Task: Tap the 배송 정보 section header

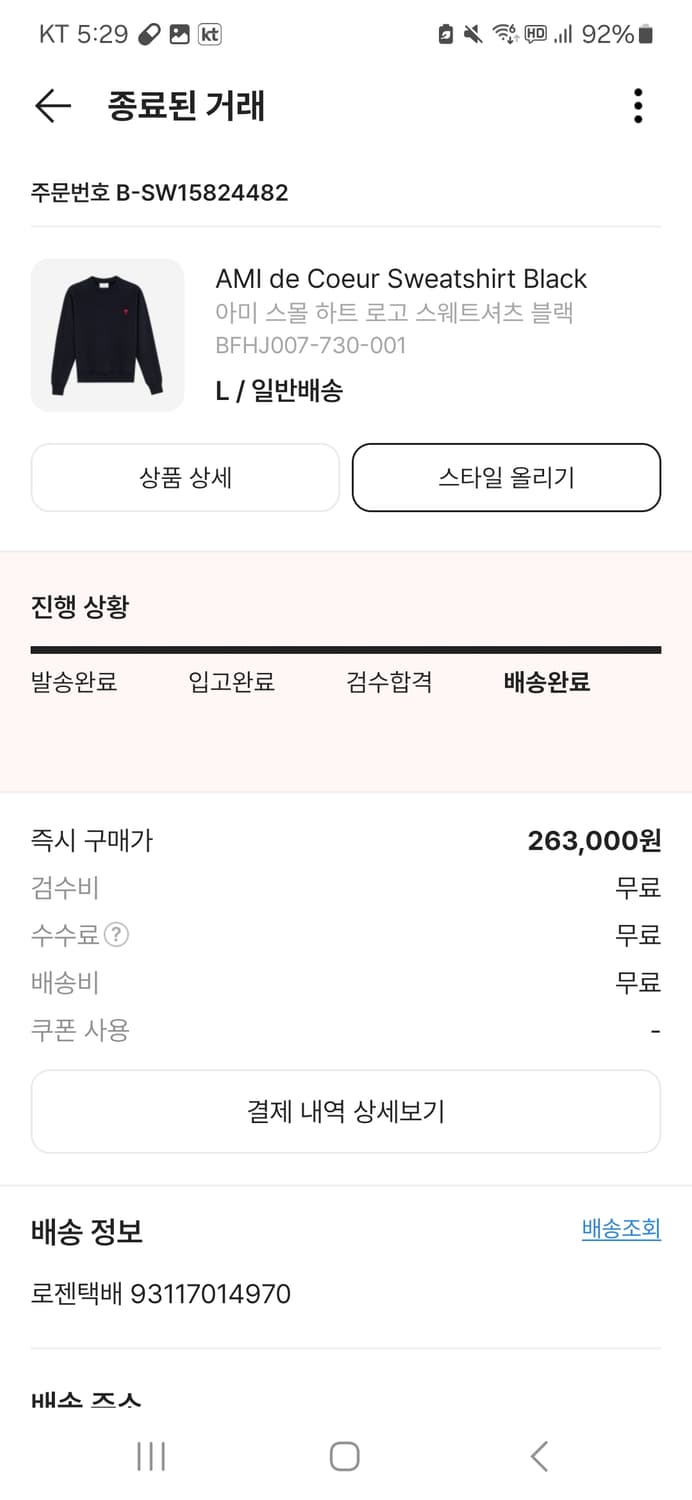Action: tap(85, 1232)
